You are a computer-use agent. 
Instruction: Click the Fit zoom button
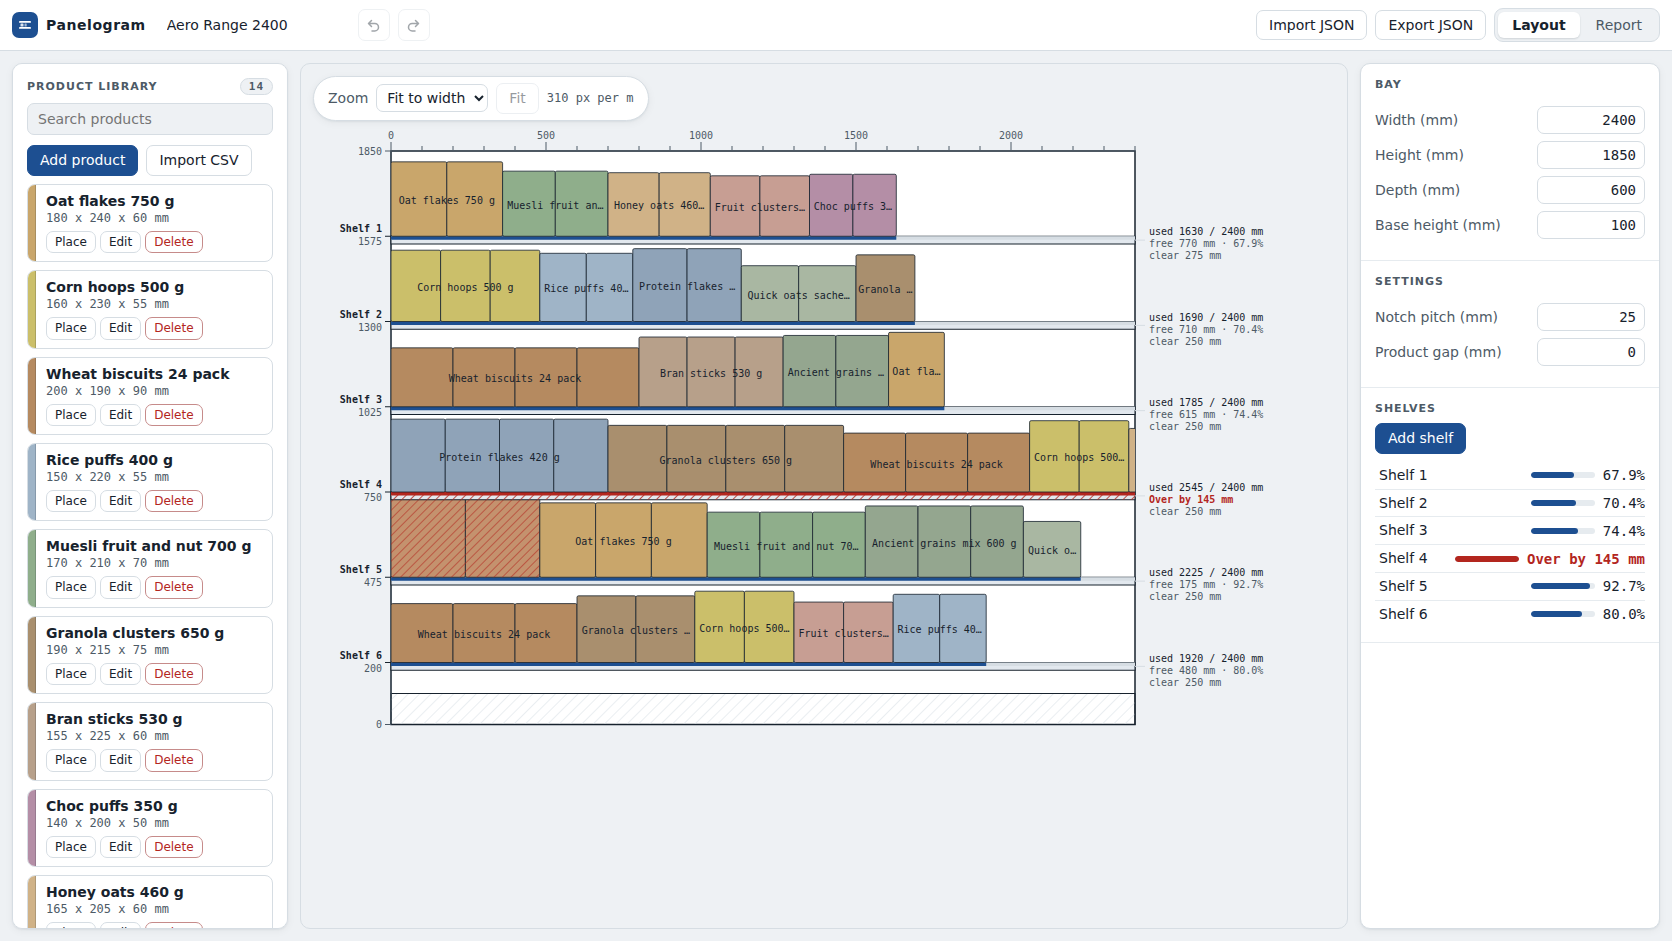pos(517,98)
